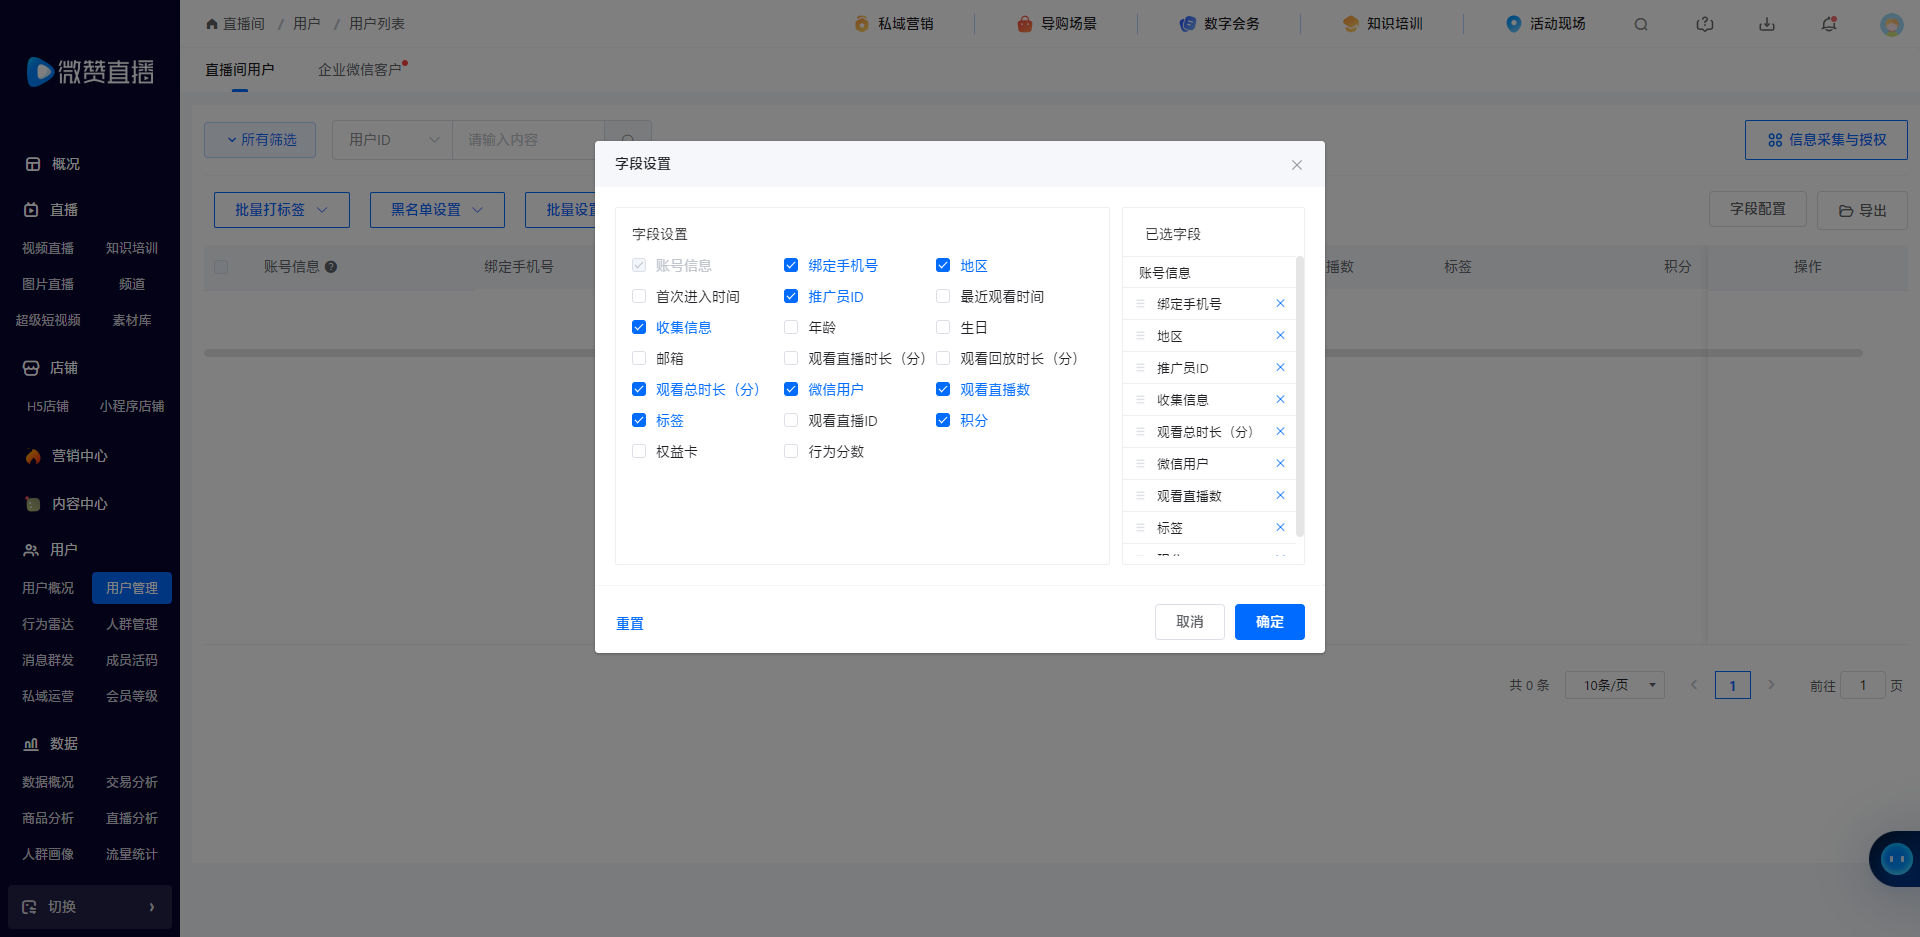Click the 私域营销 top navigation item

(x=894, y=24)
